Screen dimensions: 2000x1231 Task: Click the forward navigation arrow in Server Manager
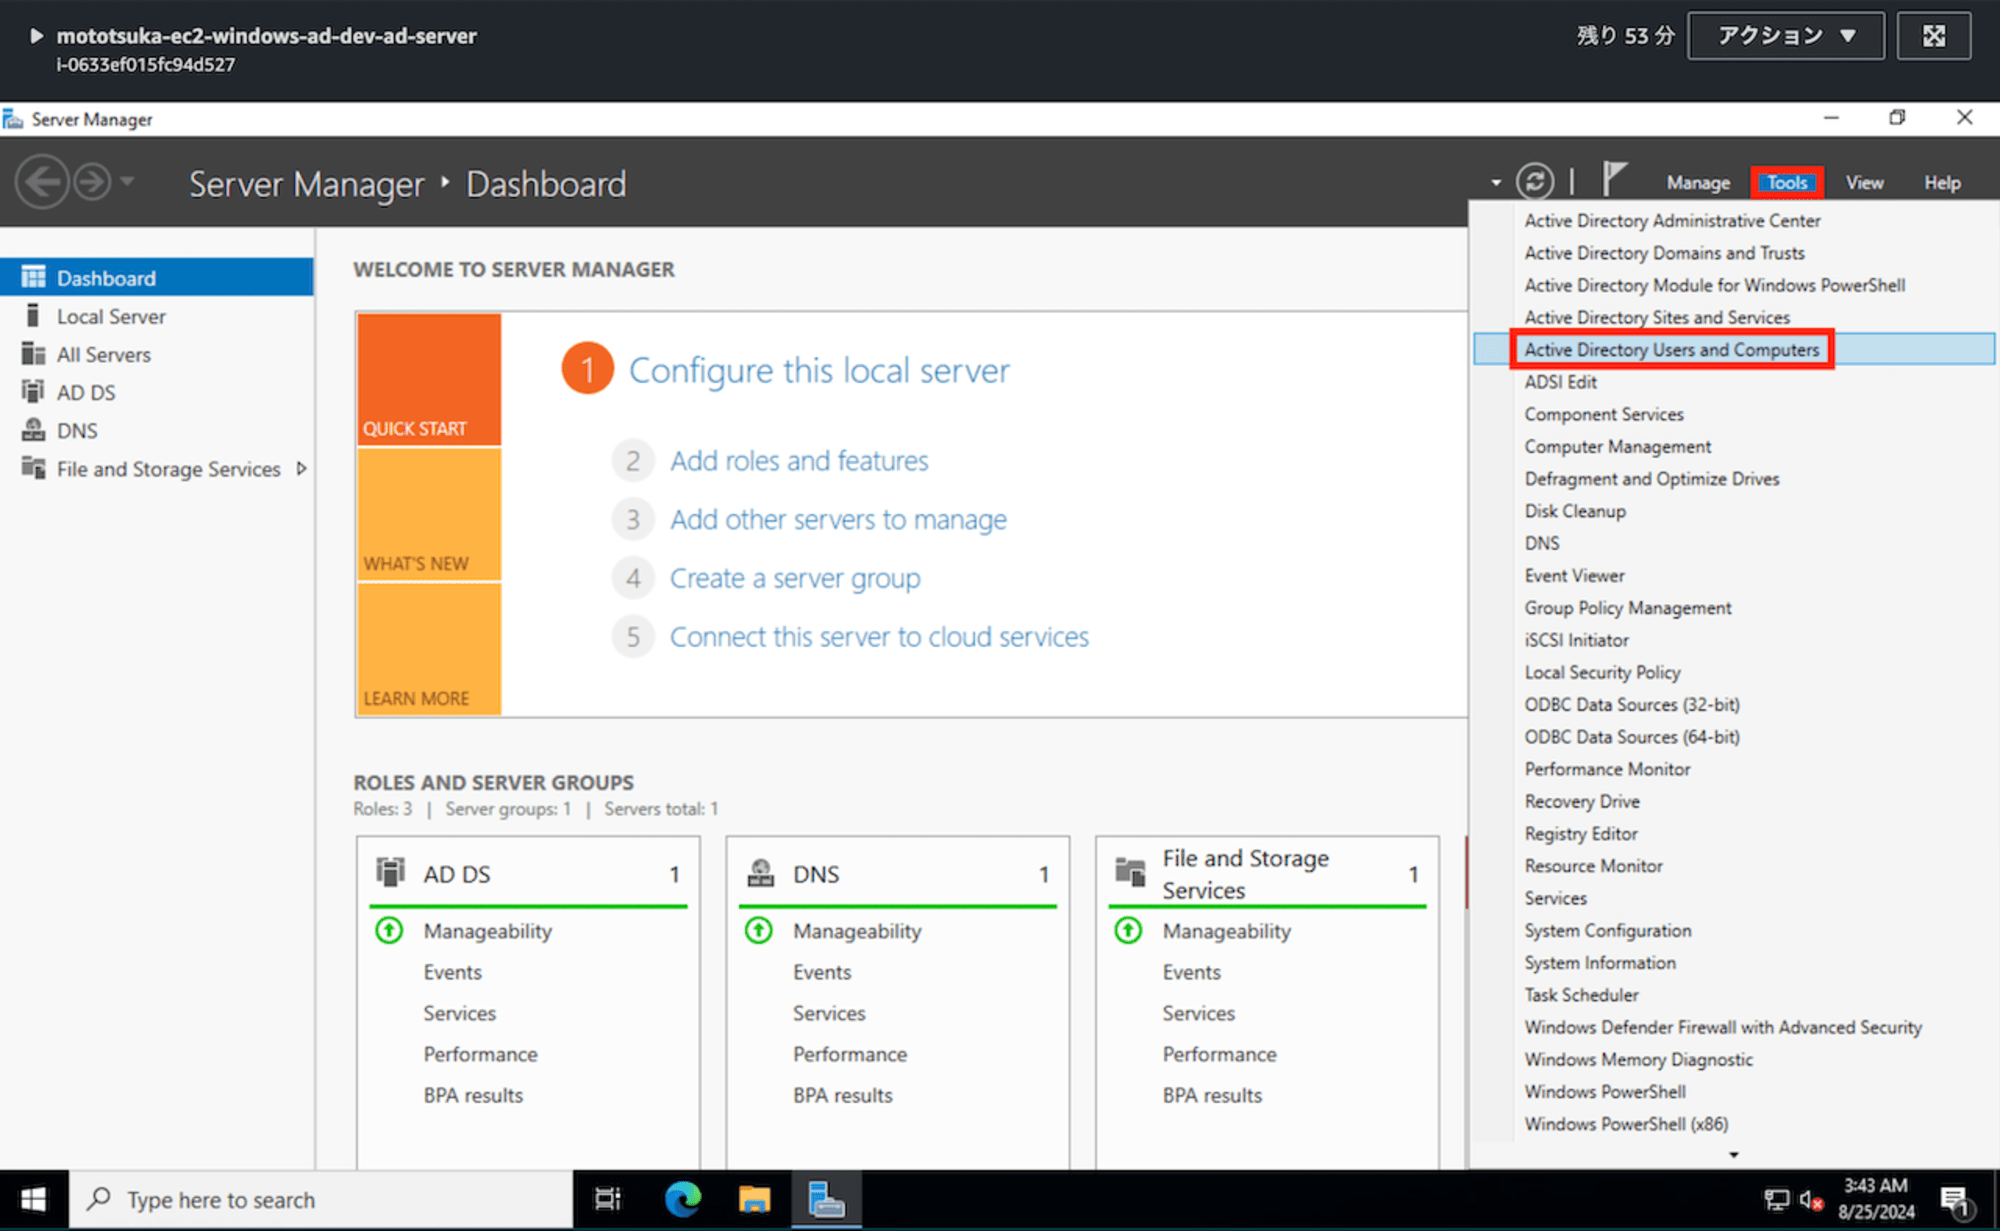[x=93, y=182]
